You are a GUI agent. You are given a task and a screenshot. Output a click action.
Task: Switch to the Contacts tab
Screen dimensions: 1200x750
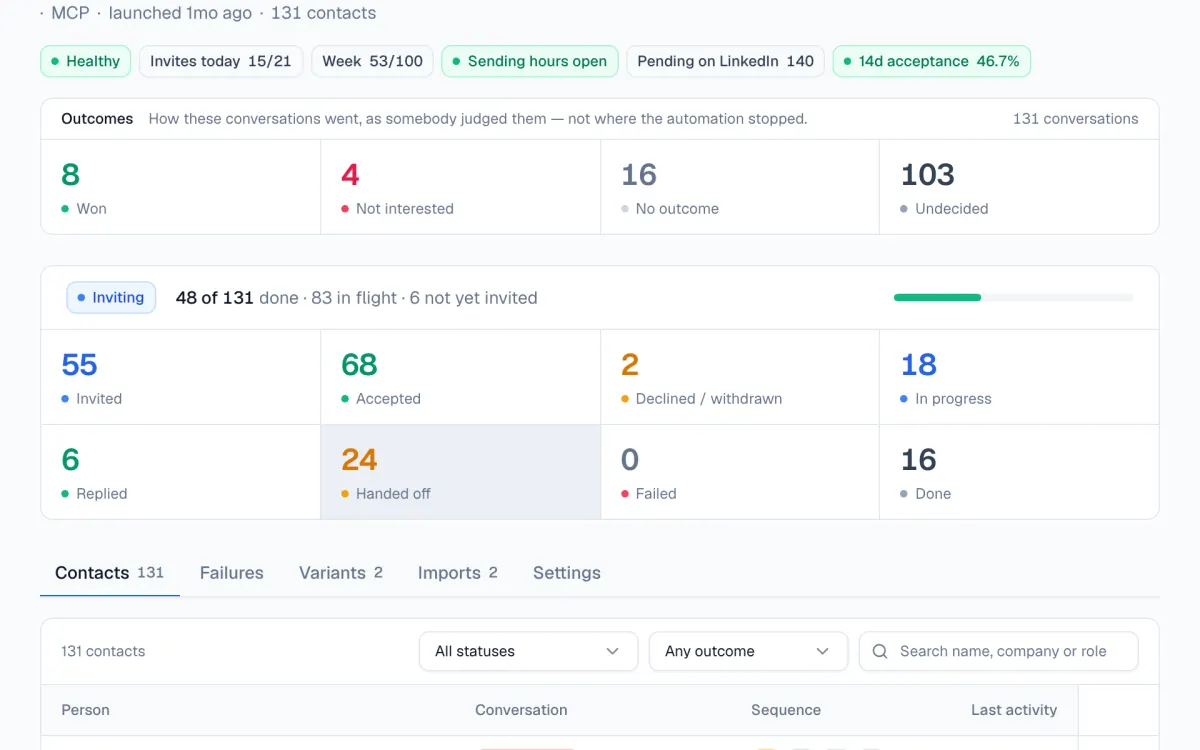[x=110, y=573]
